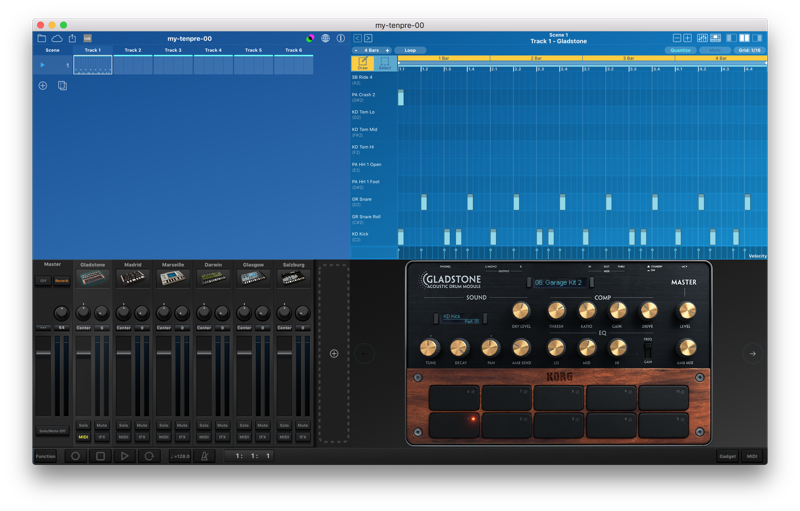Select the Track 2 column header
The height and width of the screenshot is (511, 800).
[133, 50]
